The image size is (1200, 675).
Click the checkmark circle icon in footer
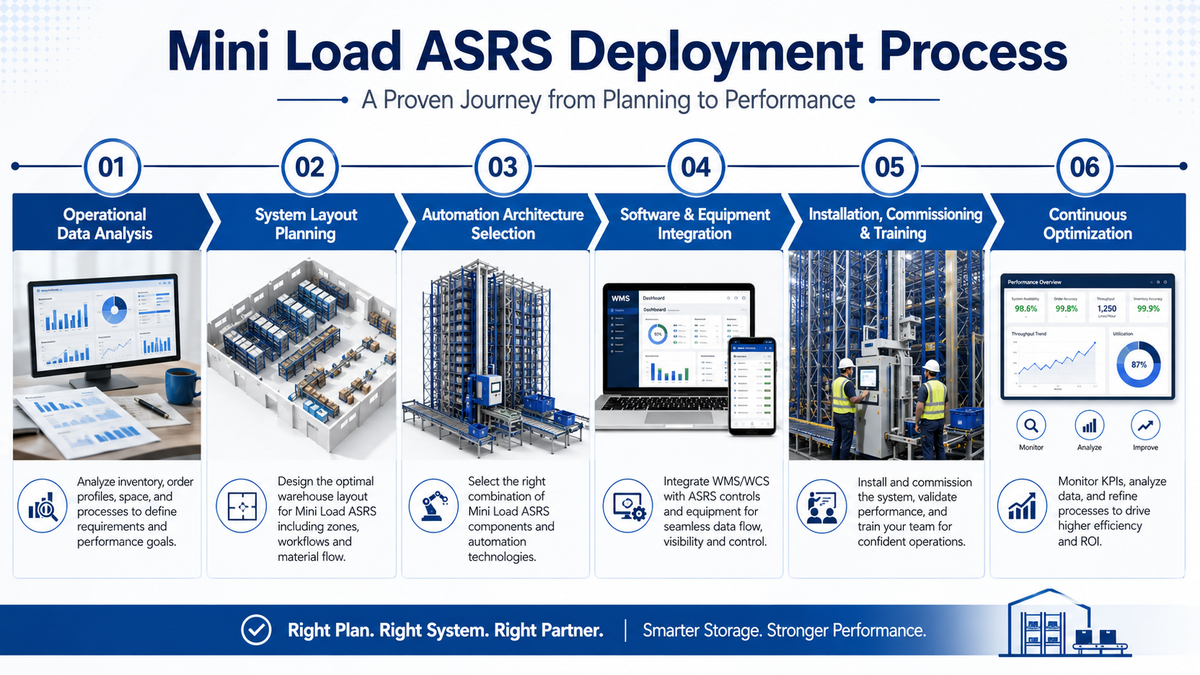pyautogui.click(x=256, y=630)
